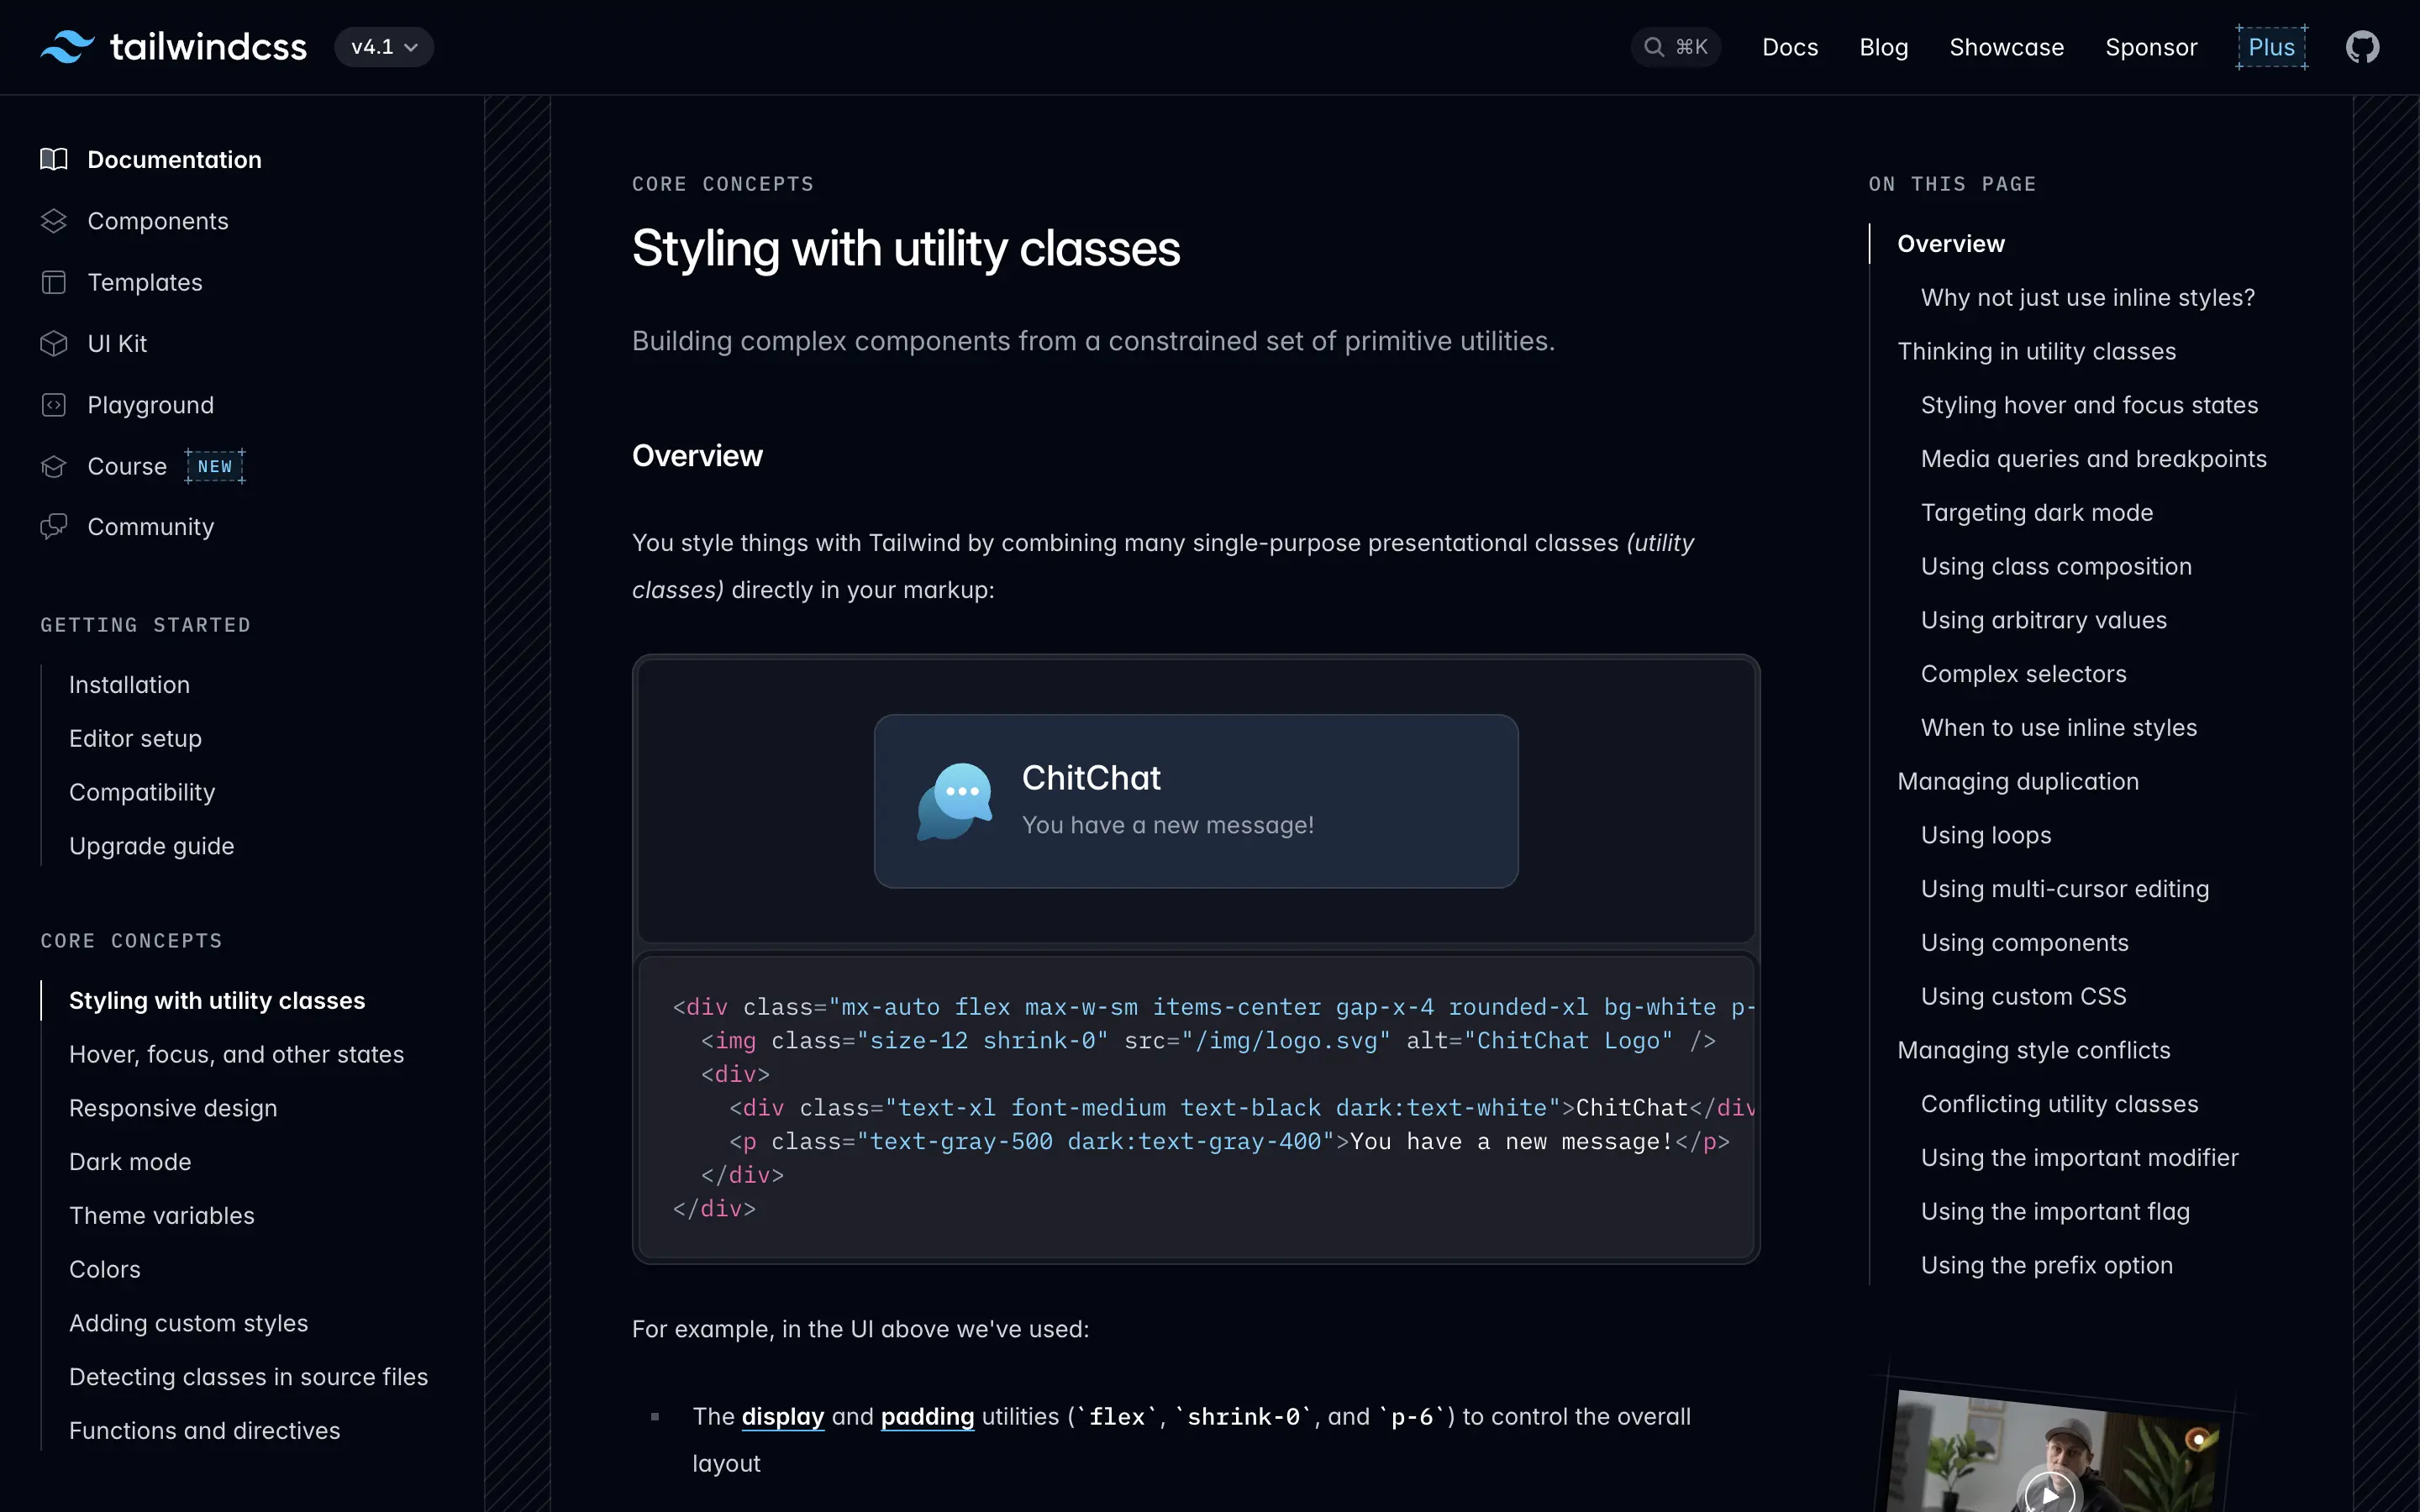Follow the underlined display link

[783, 1417]
